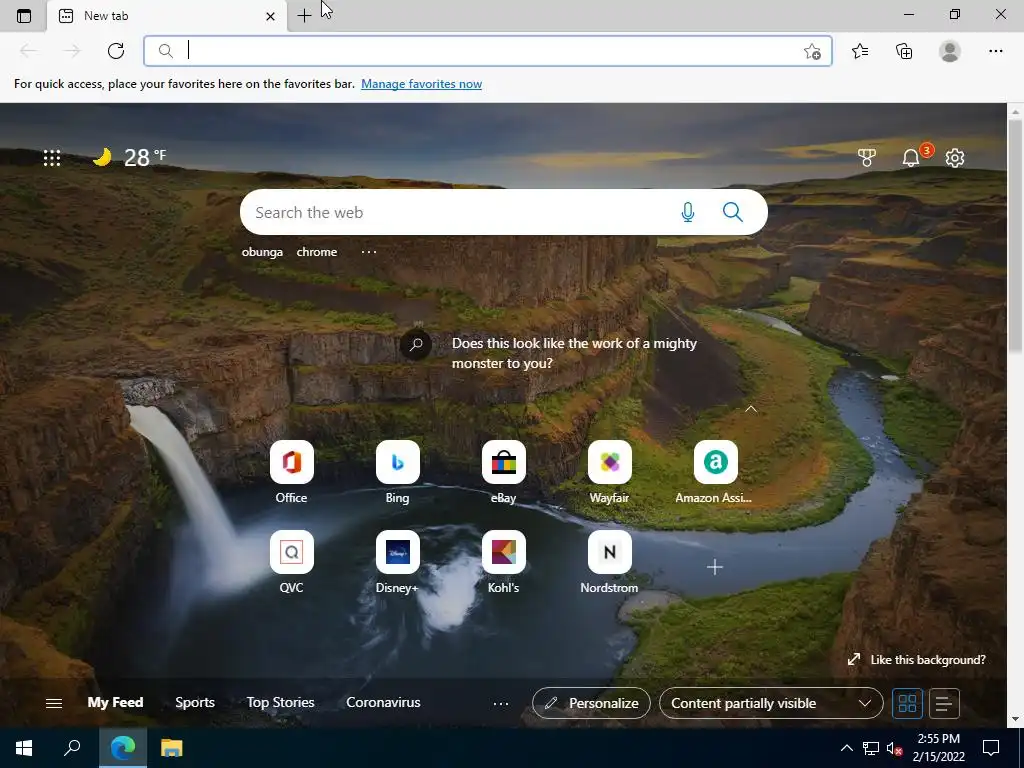Show hidden system tray icons

(846, 748)
